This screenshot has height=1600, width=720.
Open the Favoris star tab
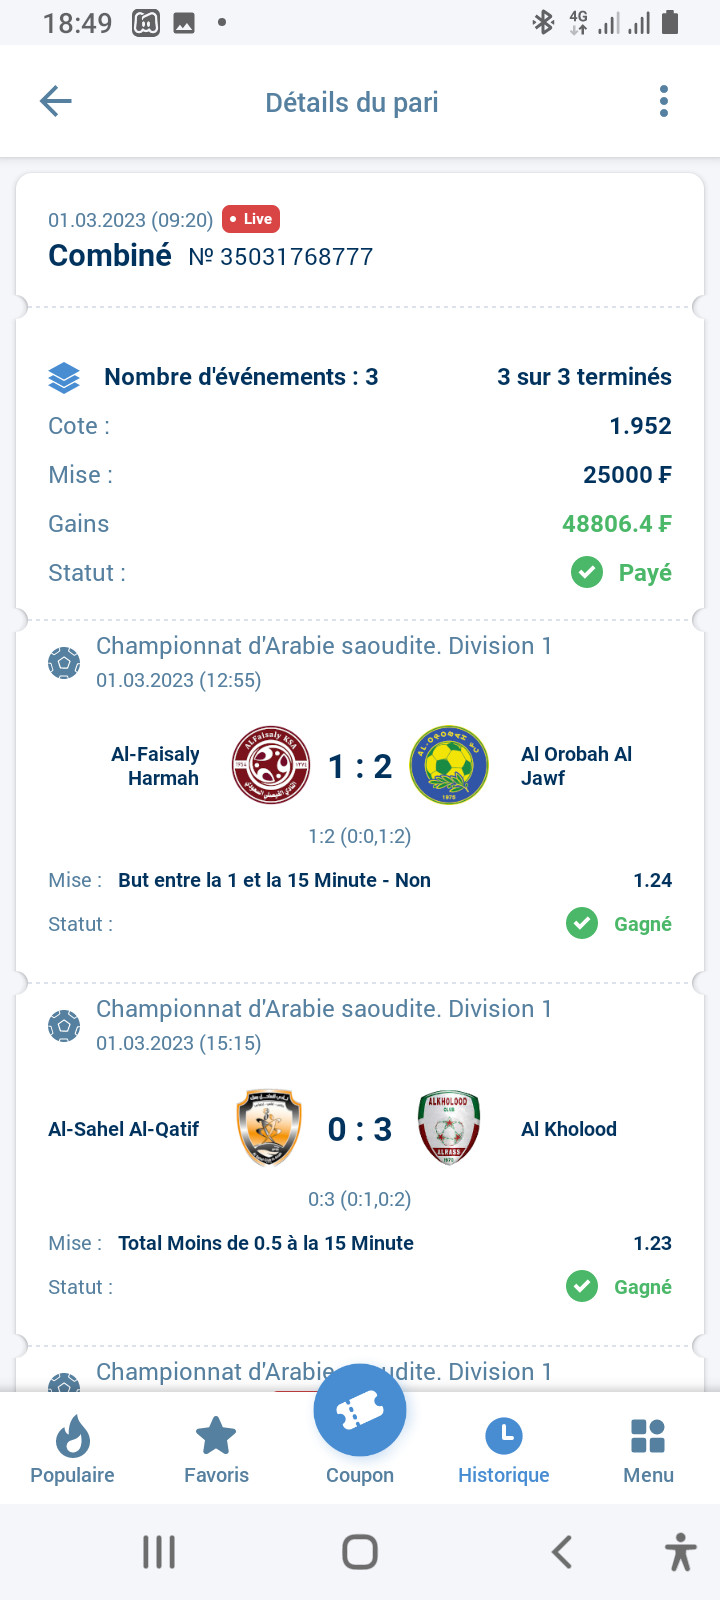[216, 1450]
